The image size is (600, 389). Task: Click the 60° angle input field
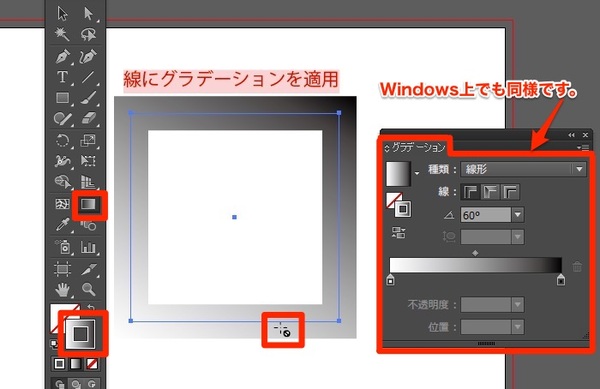pos(486,215)
